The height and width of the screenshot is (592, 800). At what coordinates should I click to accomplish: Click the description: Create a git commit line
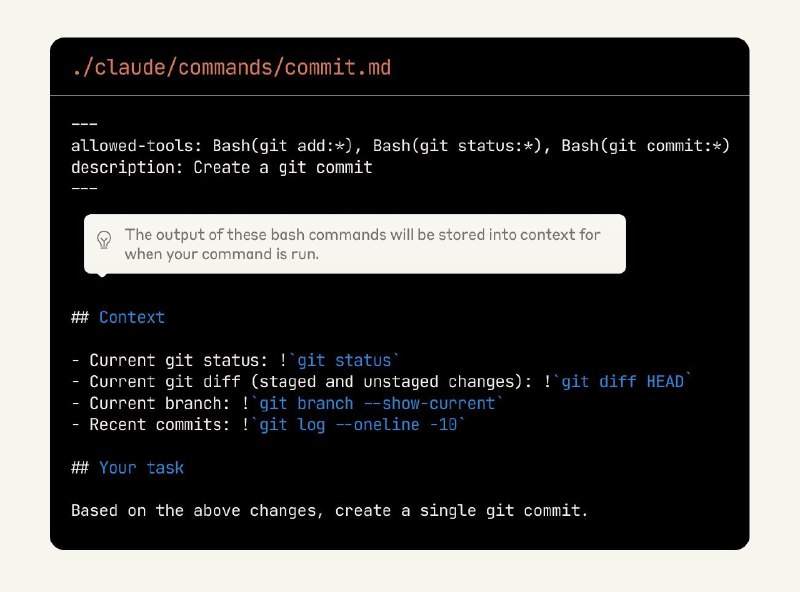(x=221, y=167)
